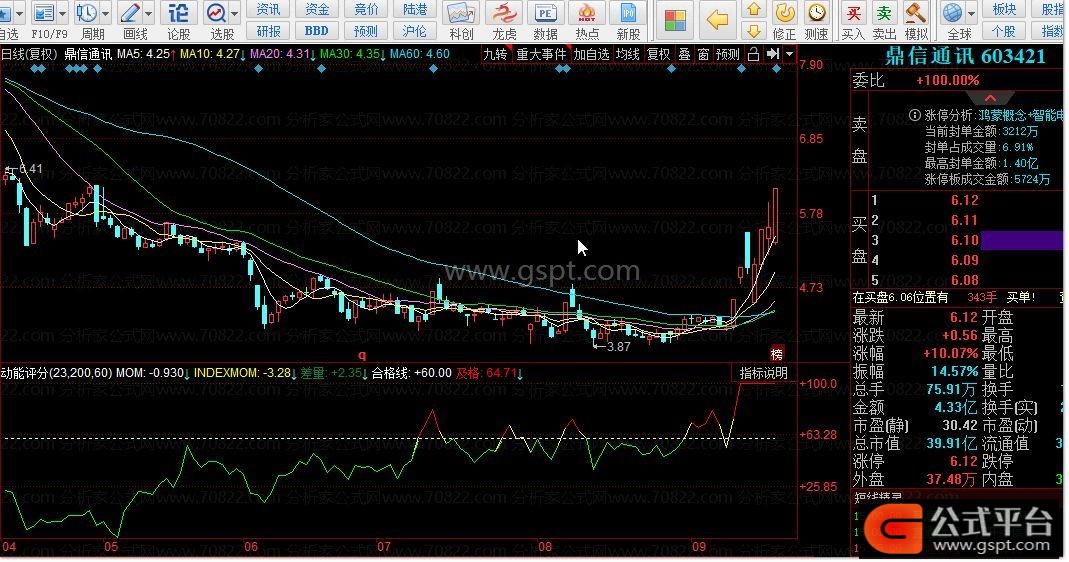Open the 热点 hot topics icon
Viewport: 1069px width, 562px height.
[586, 13]
